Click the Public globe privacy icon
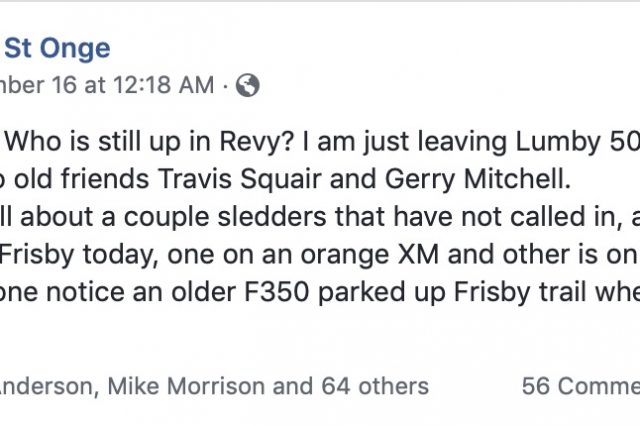The width and height of the screenshot is (640, 426). coord(249,86)
